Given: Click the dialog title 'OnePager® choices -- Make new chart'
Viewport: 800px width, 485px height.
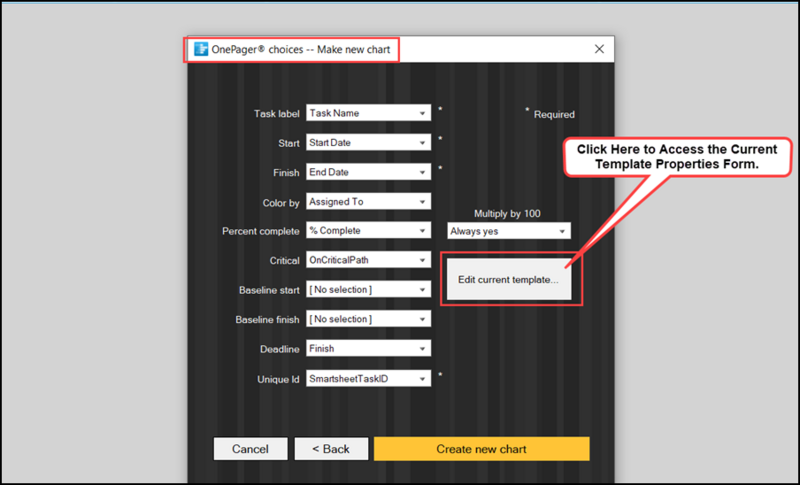Looking at the screenshot, I should coord(301,49).
